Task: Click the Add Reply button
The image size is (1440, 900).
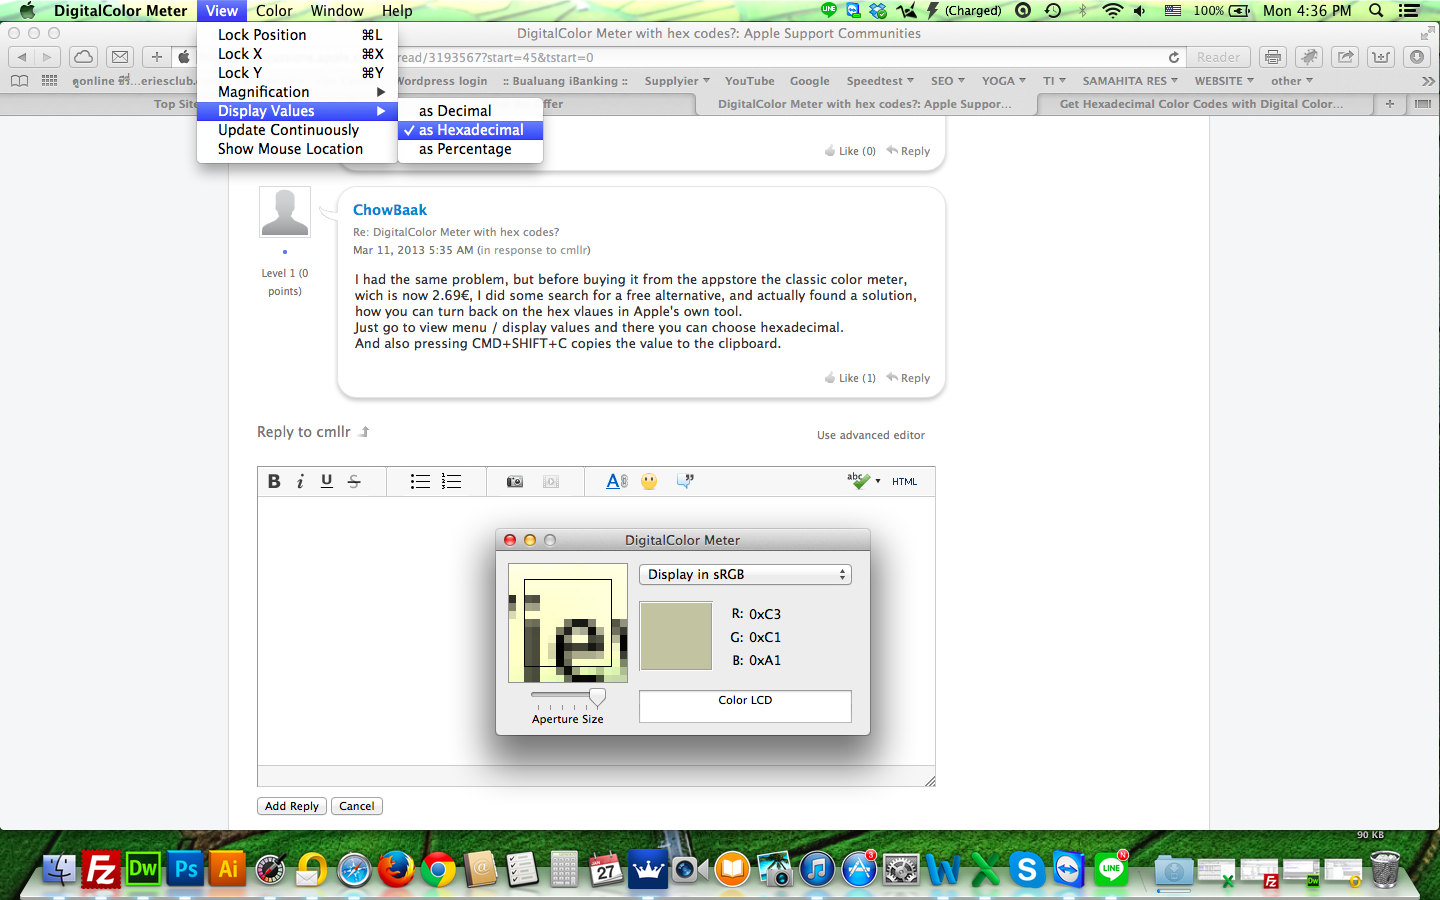Action: [292, 806]
